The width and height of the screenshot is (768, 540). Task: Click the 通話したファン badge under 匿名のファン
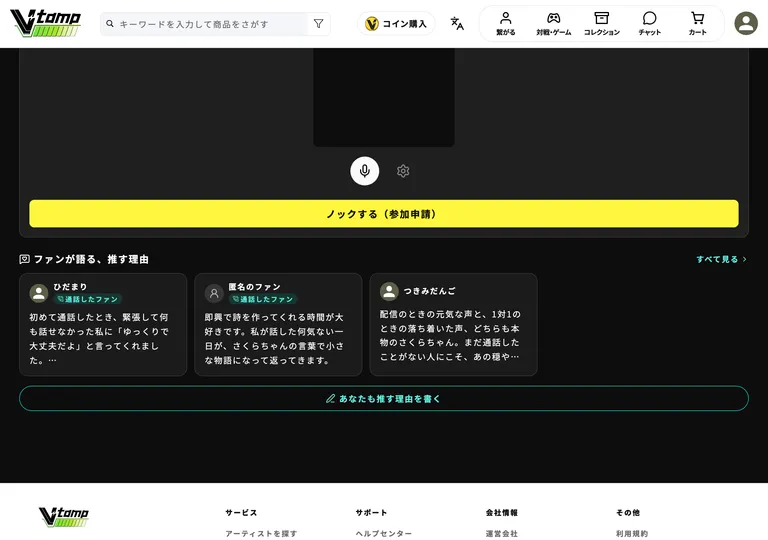(263, 299)
